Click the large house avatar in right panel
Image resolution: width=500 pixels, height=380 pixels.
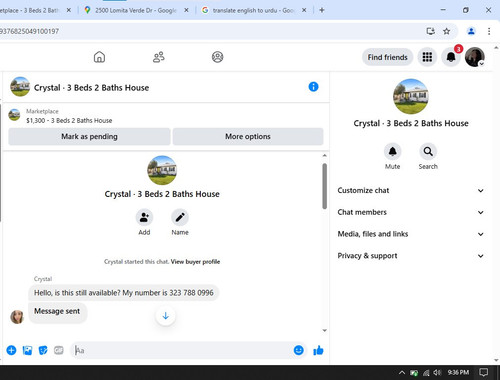[x=411, y=96]
